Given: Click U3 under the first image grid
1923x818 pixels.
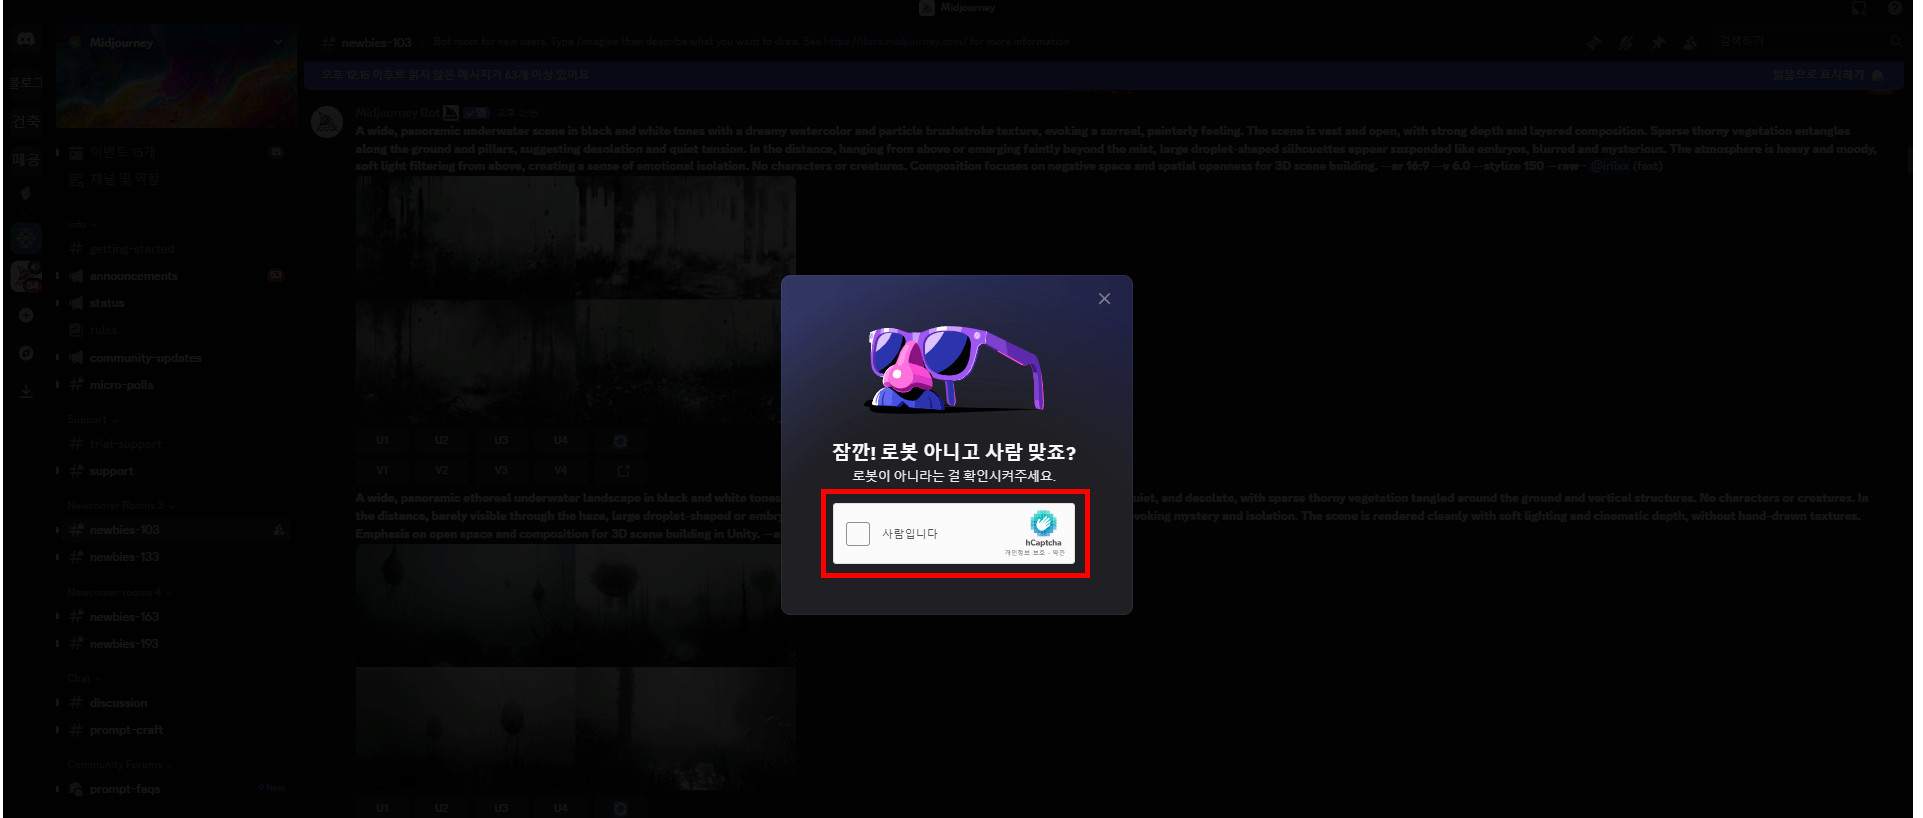Looking at the screenshot, I should [x=501, y=440].
